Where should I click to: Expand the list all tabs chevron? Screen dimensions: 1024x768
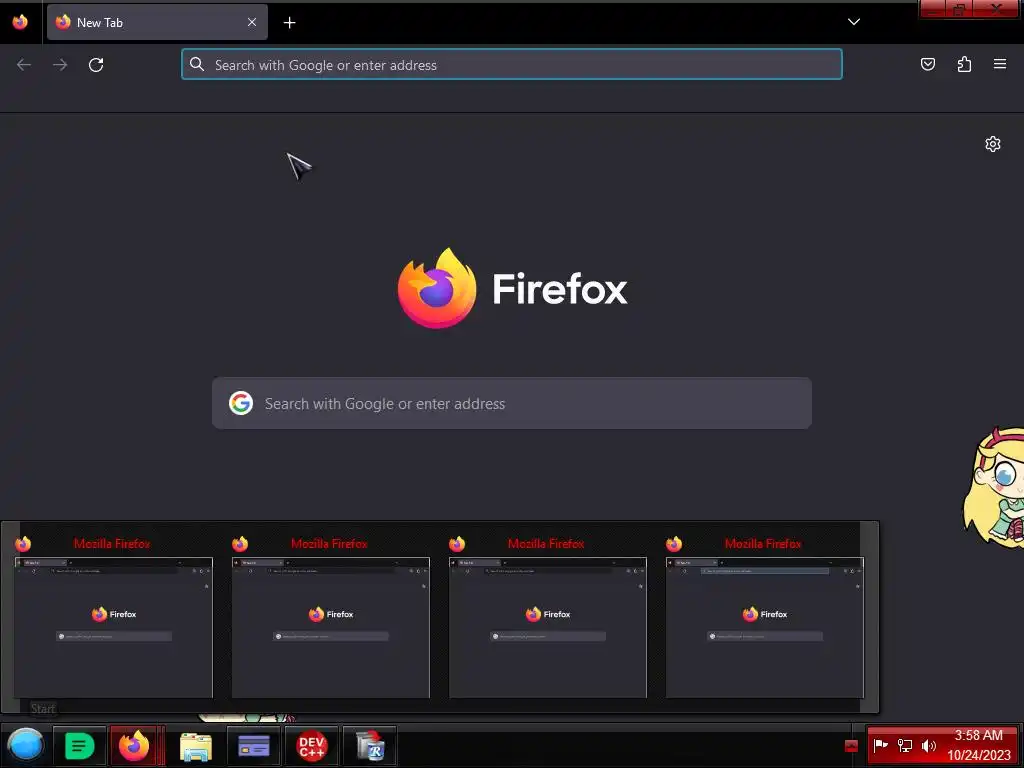(854, 22)
